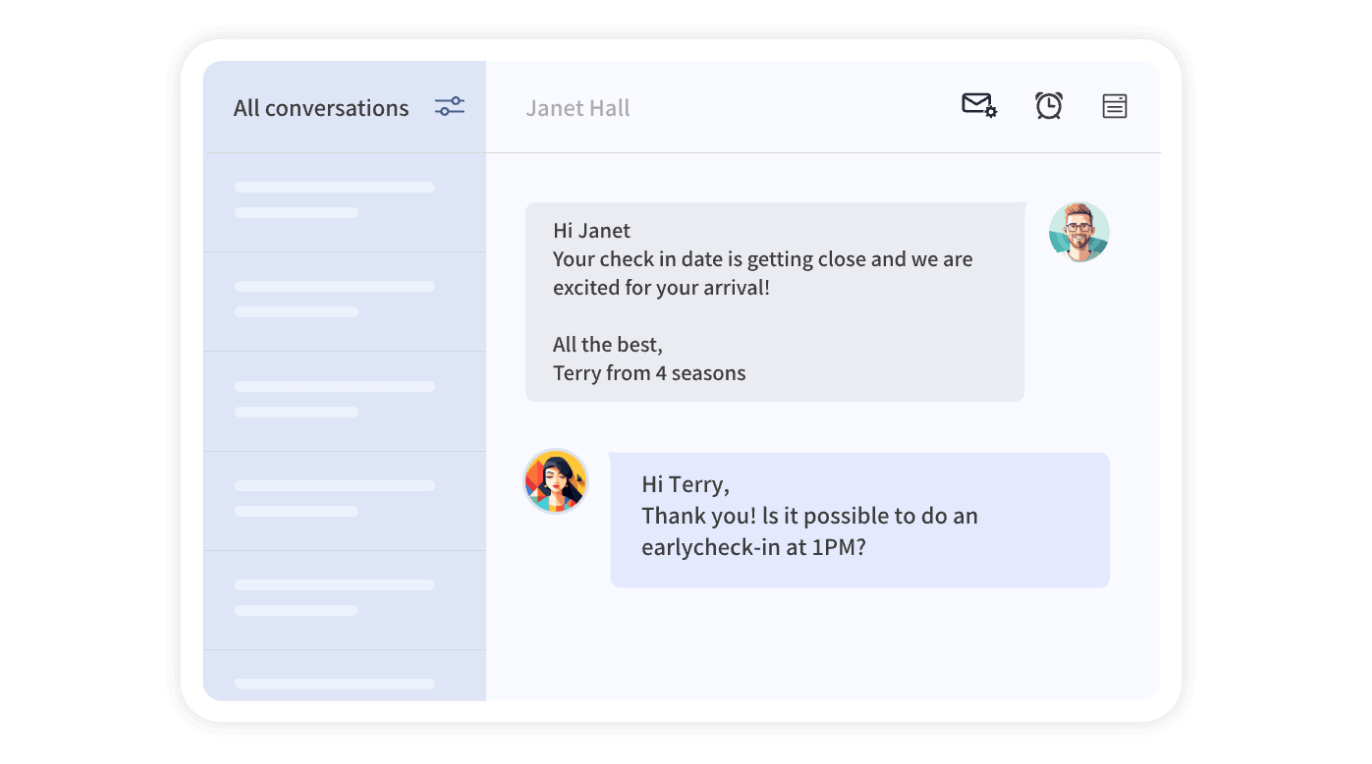Screen dimensions: 1372x764
Task: Open the second conversation in the list
Action: [x=345, y=302]
